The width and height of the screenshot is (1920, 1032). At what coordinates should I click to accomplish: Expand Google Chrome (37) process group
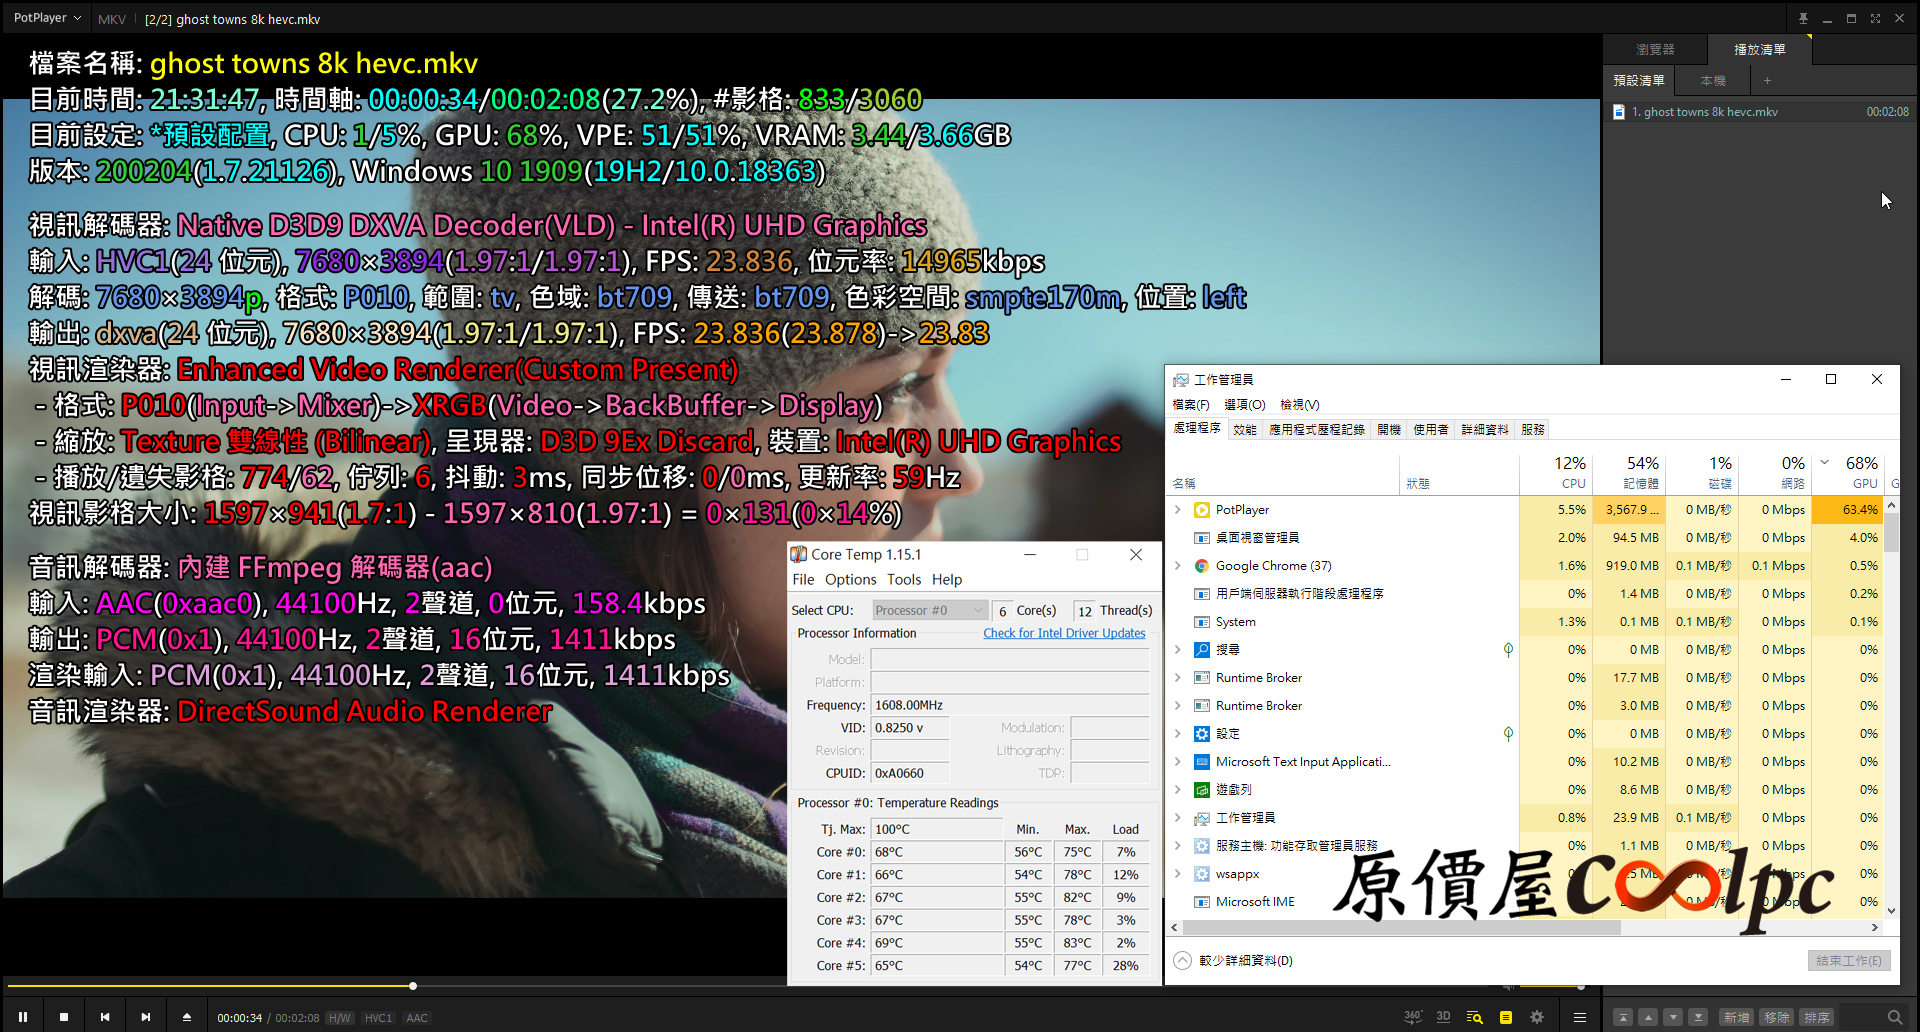[1178, 566]
